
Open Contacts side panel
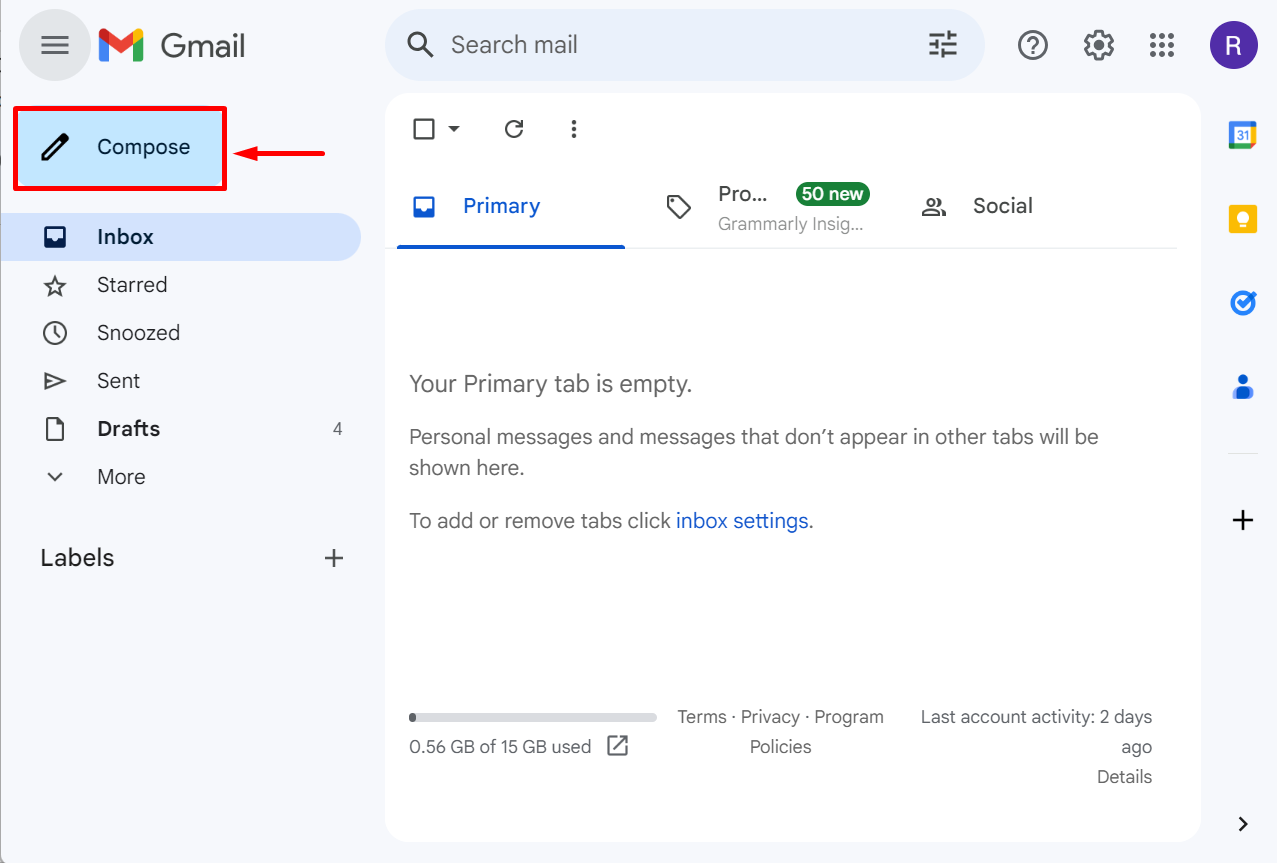pos(1242,386)
